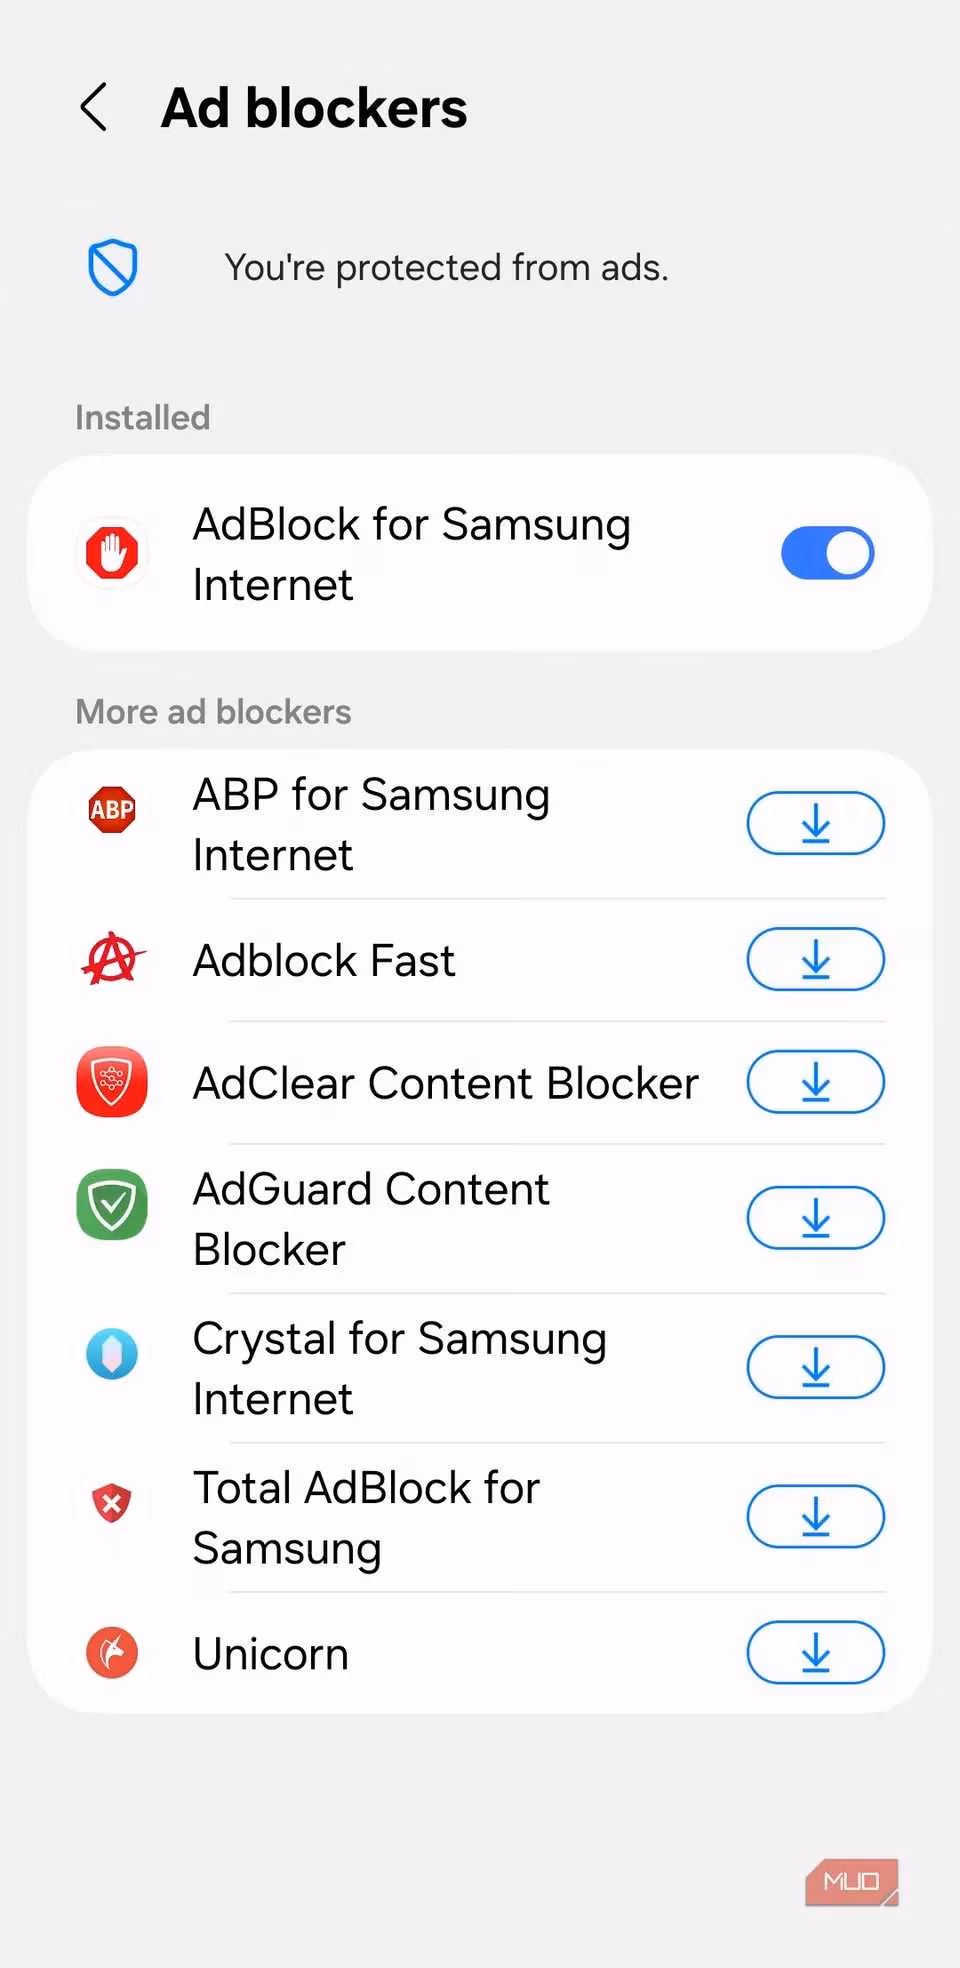This screenshot has width=960, height=1968.
Task: Disable AdBlock for Samsung Internet
Action: (x=827, y=553)
